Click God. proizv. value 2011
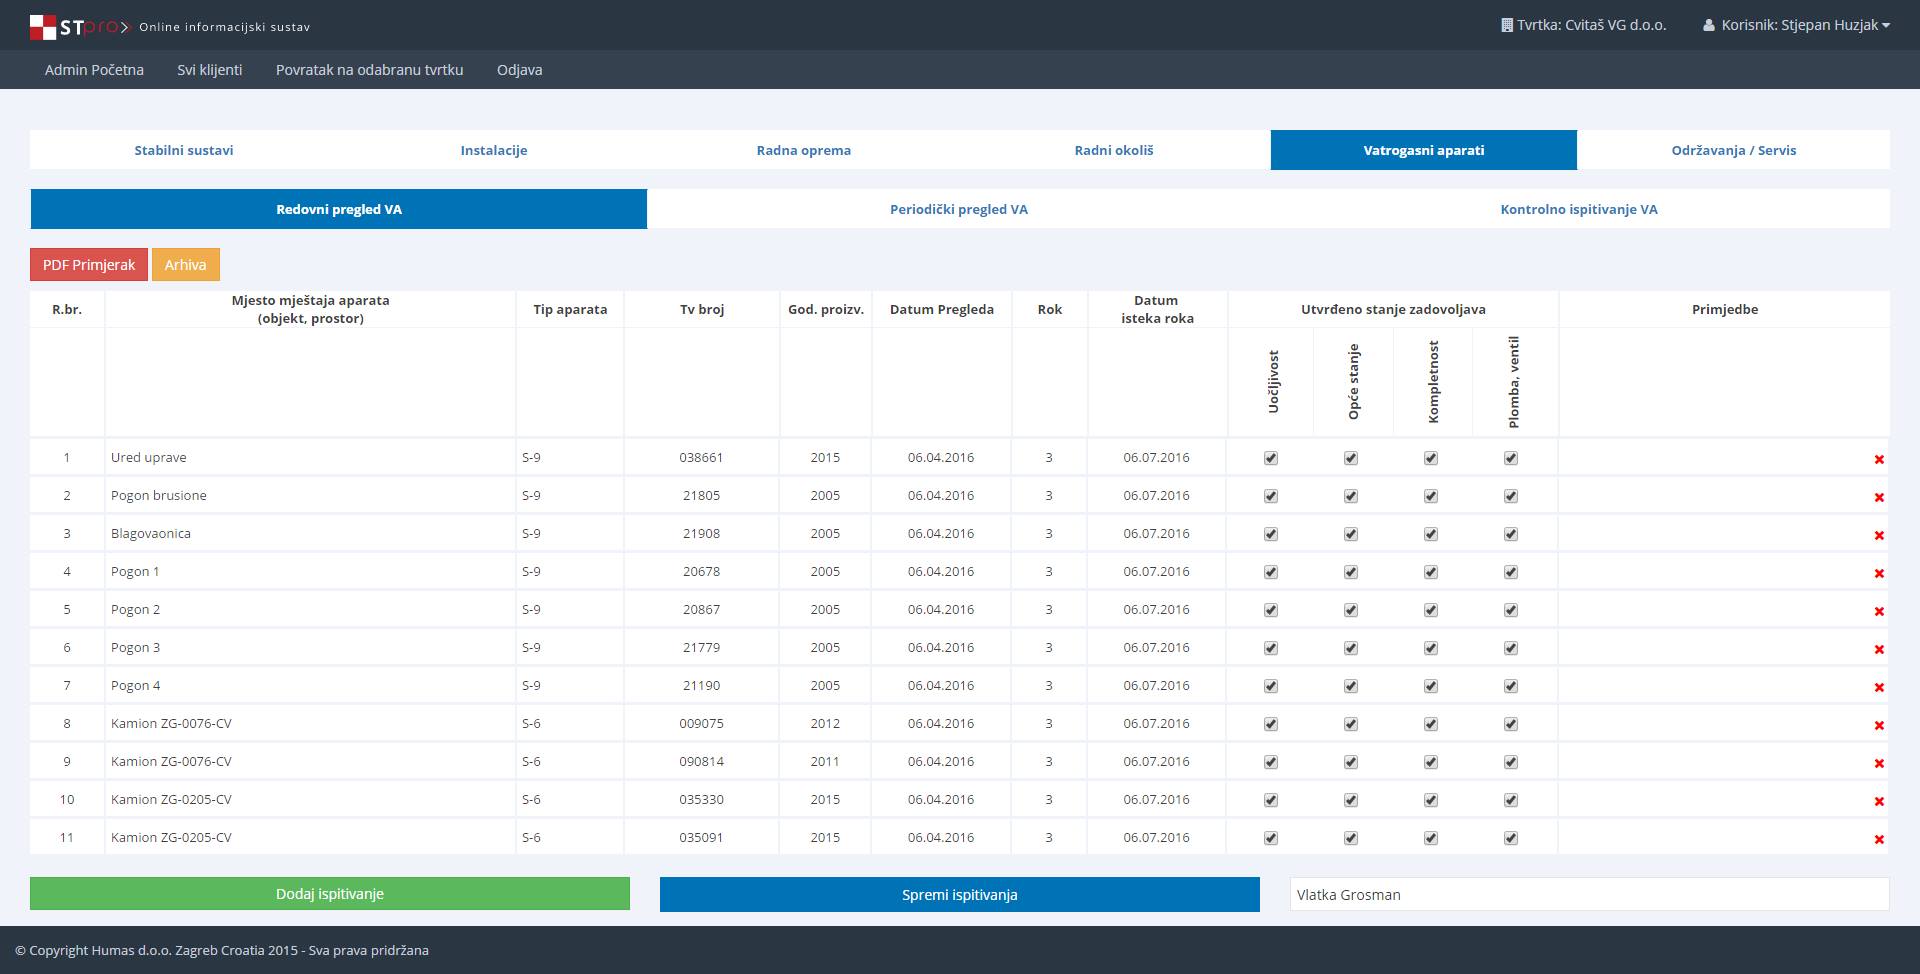Image resolution: width=1920 pixels, height=974 pixels. pyautogui.click(x=825, y=762)
